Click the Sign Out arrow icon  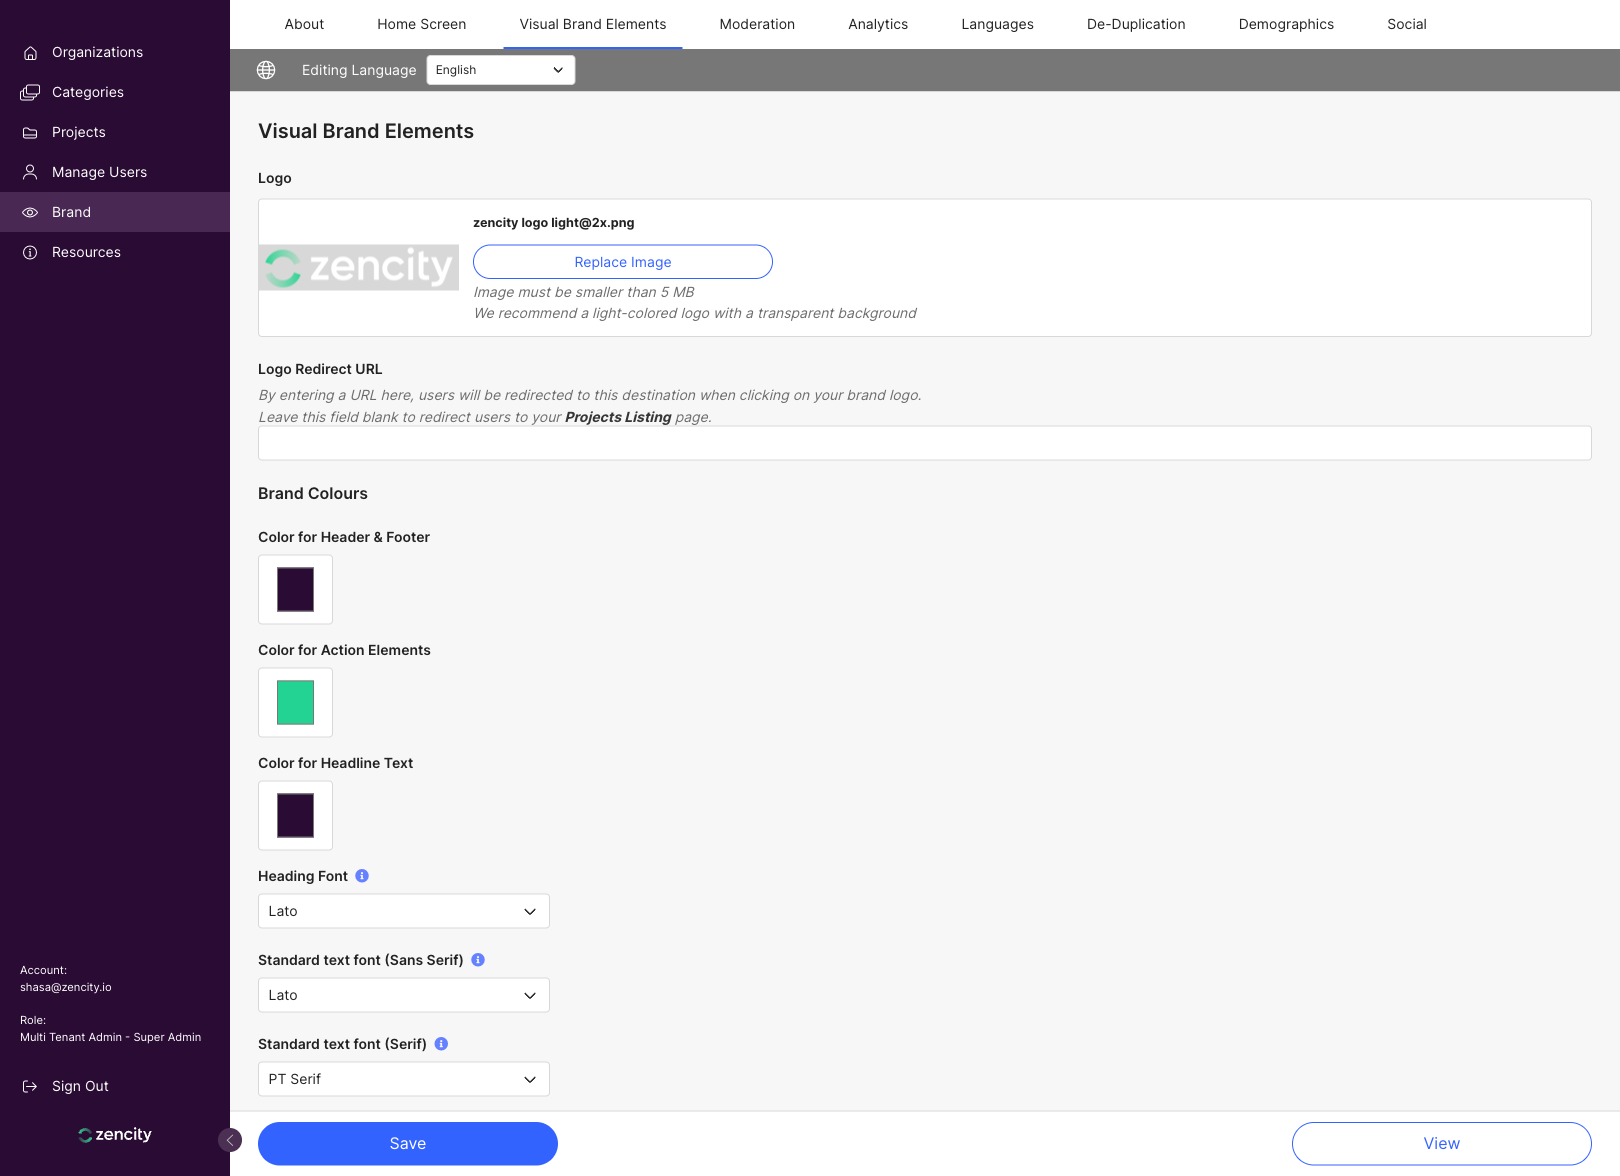pyautogui.click(x=30, y=1086)
